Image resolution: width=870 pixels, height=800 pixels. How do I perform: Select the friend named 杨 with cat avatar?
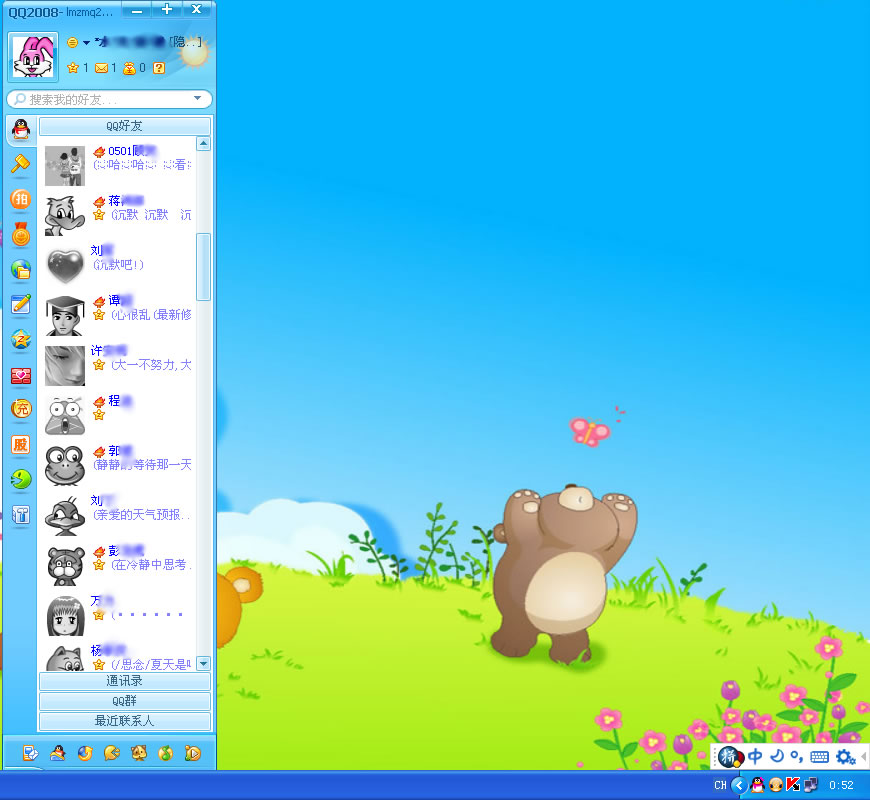point(118,656)
